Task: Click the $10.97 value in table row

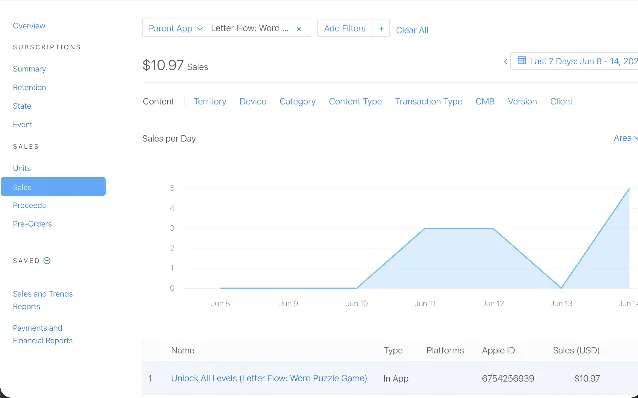Action: pyautogui.click(x=587, y=378)
